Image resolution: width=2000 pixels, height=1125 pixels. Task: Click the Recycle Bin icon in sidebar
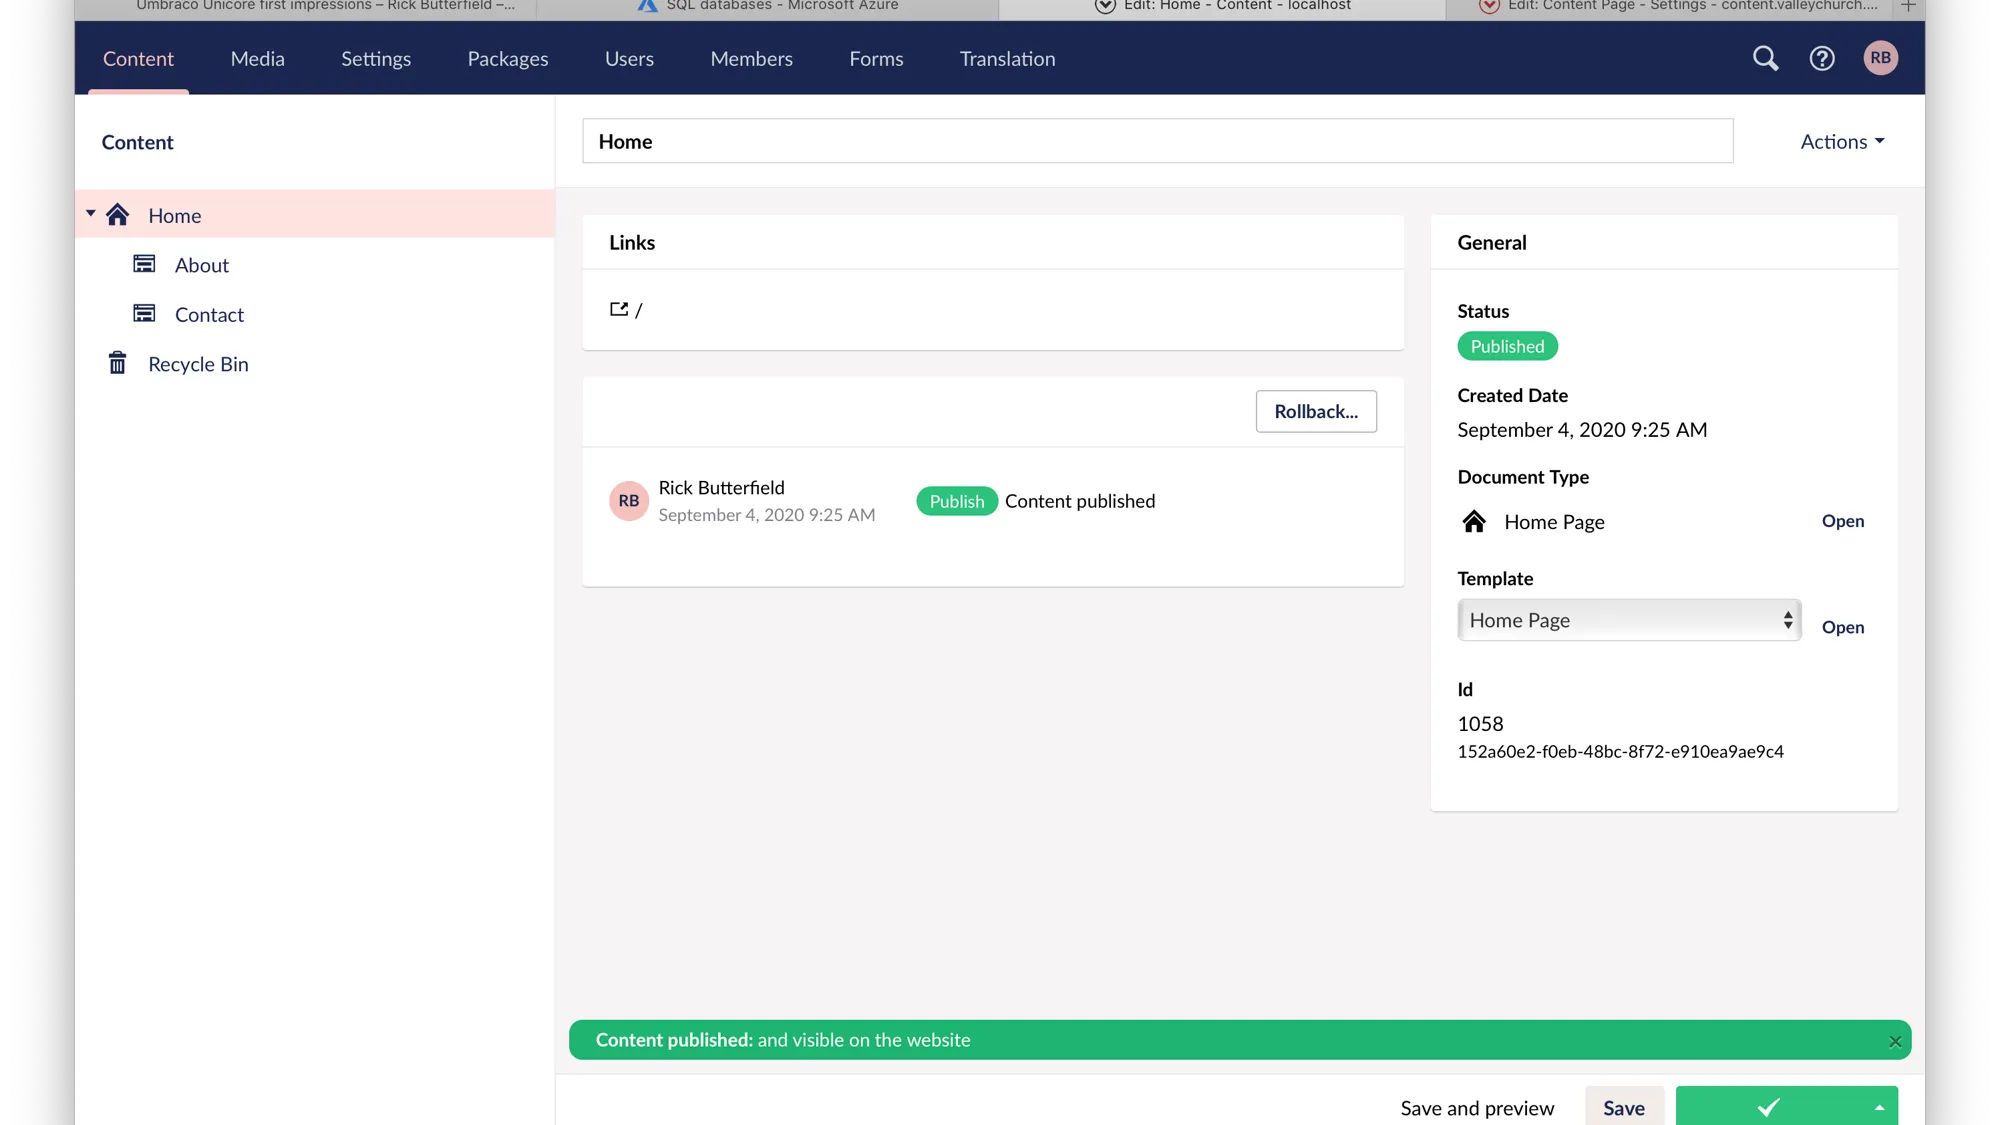tap(117, 363)
